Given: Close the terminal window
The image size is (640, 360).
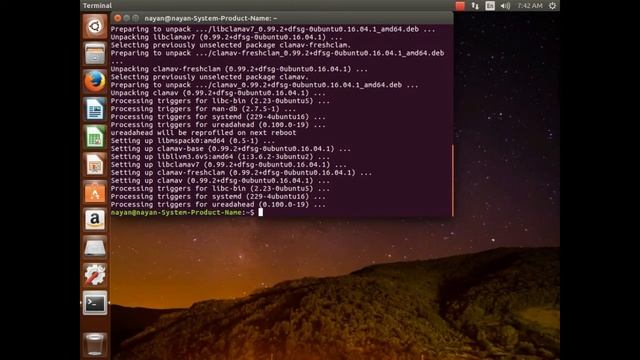Looking at the screenshot, I should point(118,18).
